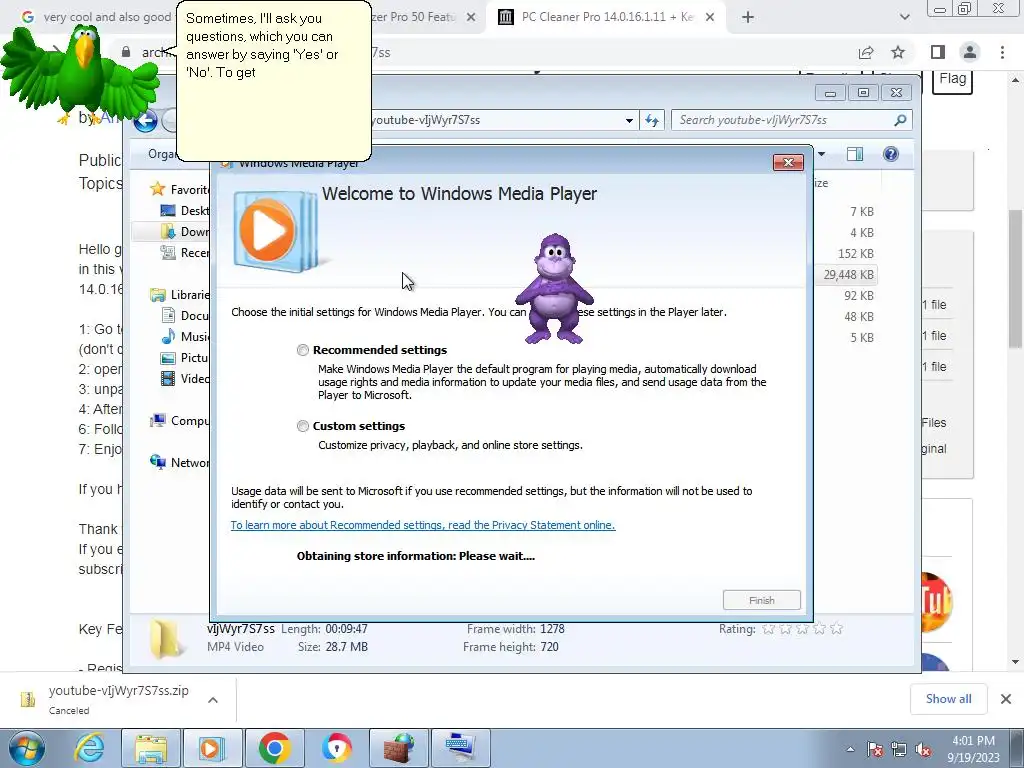Click the Explorer refresh arrows icon
Screen dimensions: 1024x768
(652, 120)
